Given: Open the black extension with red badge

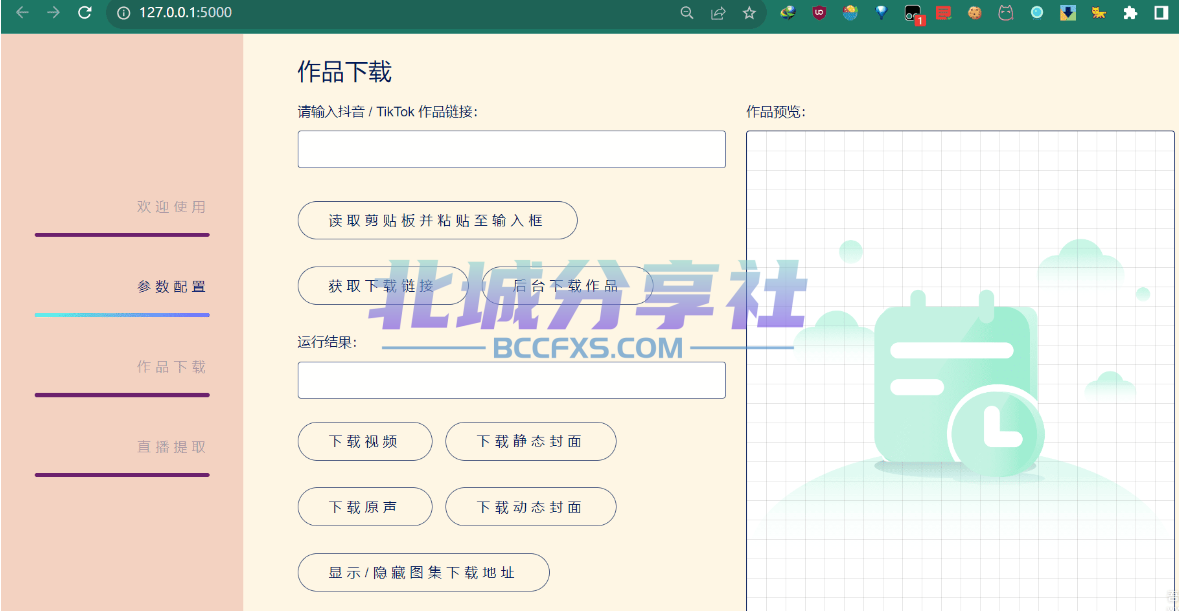Looking at the screenshot, I should 913,14.
